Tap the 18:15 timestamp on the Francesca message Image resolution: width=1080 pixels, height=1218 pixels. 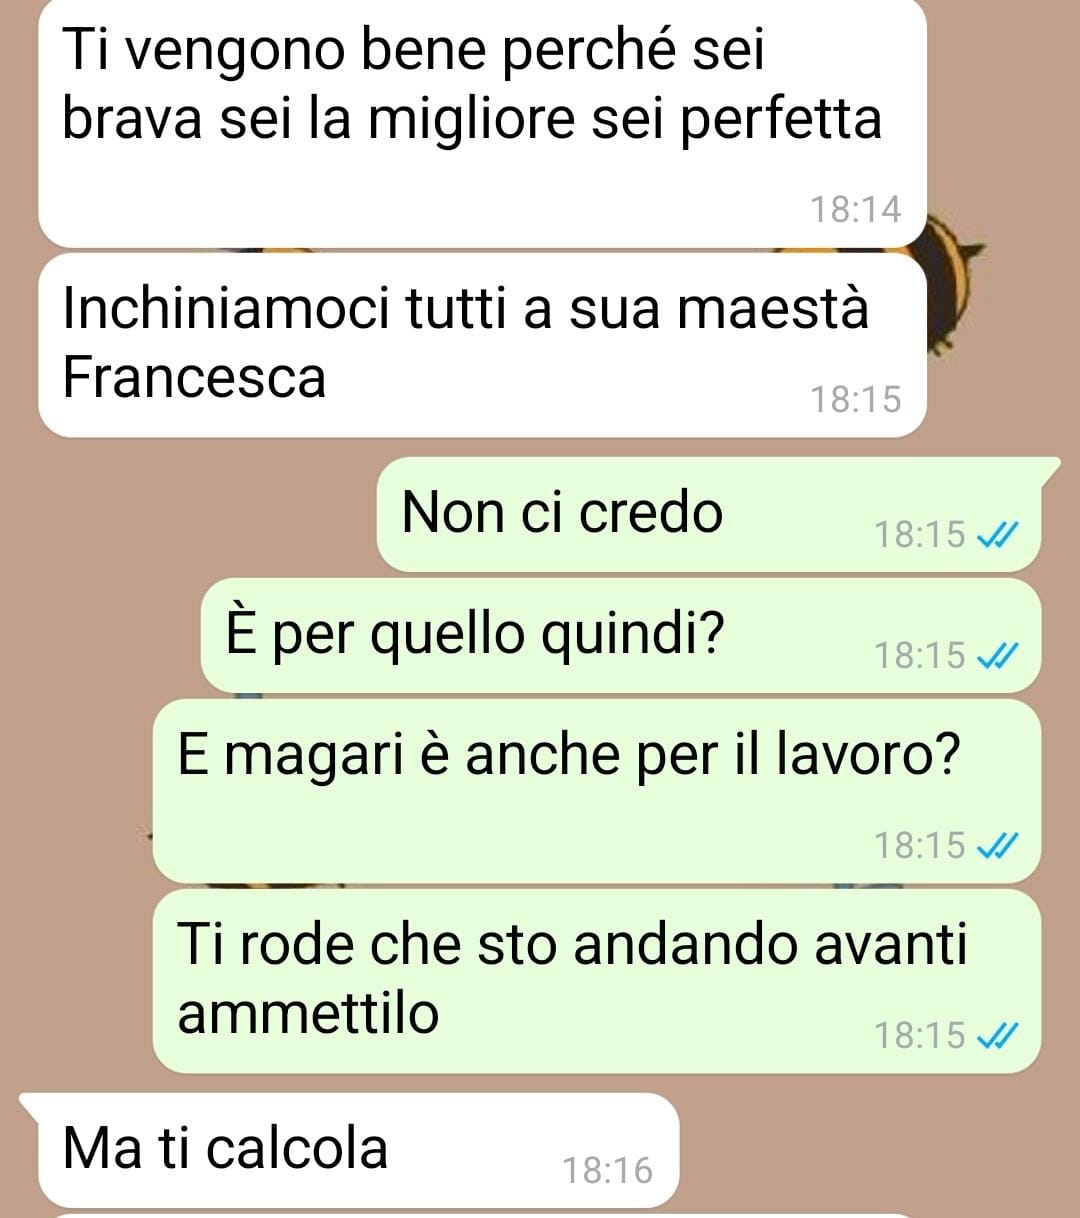tap(855, 400)
